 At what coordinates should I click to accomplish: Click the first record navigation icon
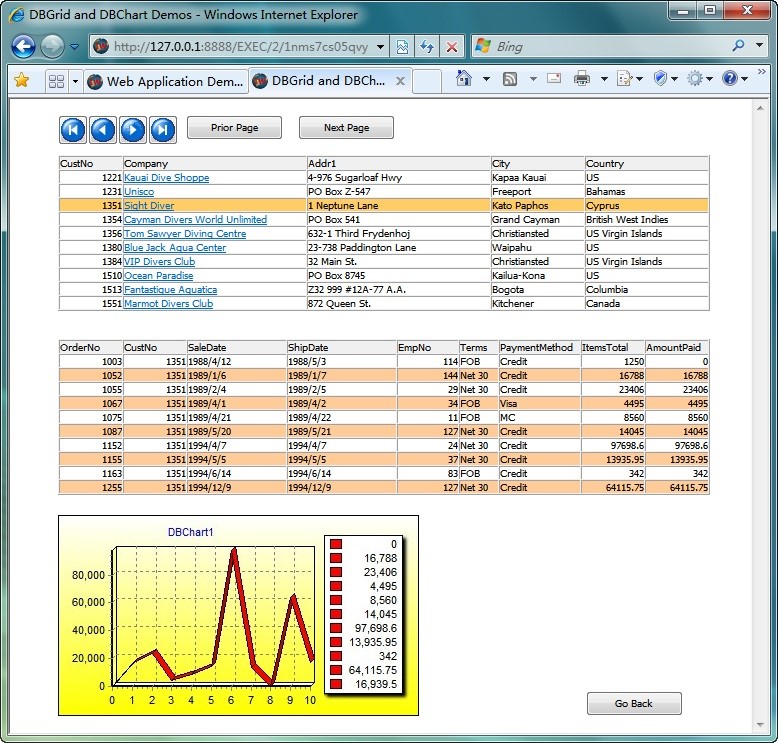(x=73, y=129)
